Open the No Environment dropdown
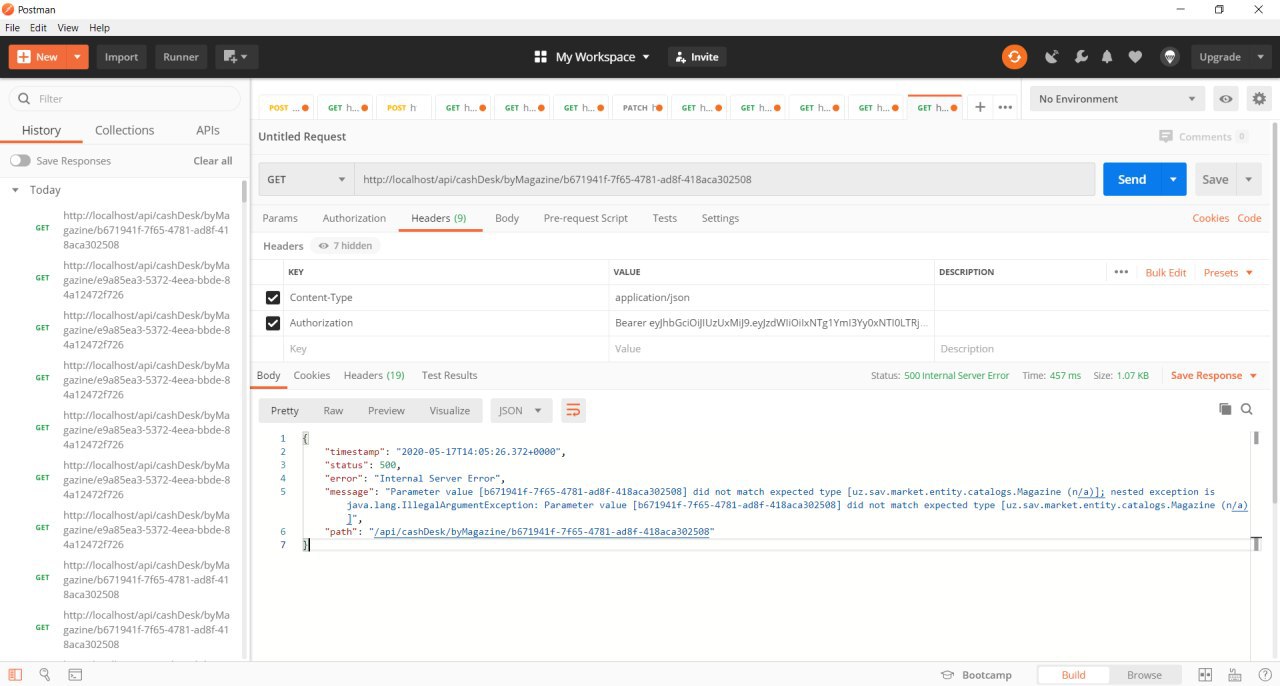 point(1117,99)
